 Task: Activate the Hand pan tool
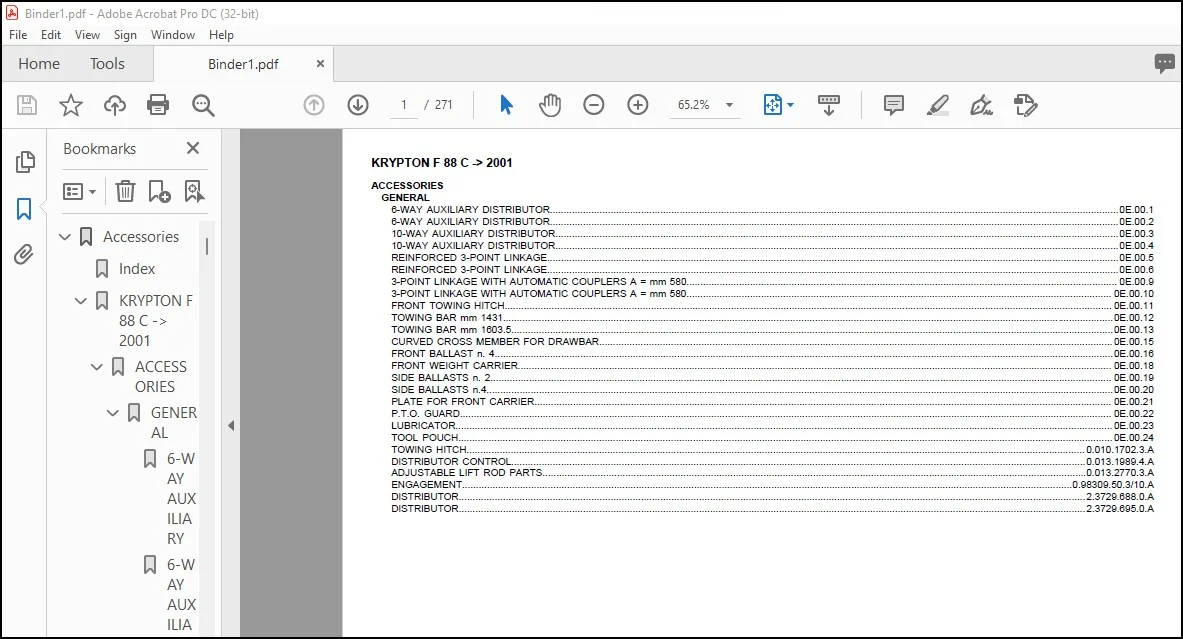(550, 105)
